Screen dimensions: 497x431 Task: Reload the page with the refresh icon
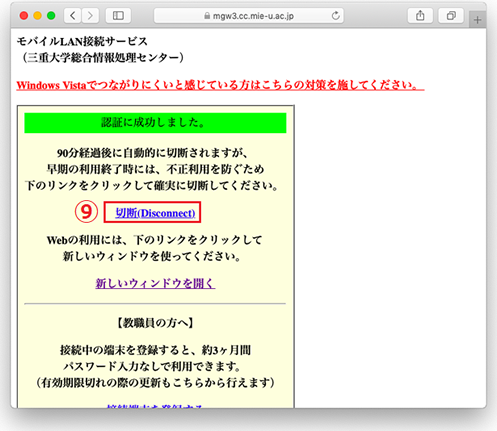pyautogui.click(x=336, y=15)
